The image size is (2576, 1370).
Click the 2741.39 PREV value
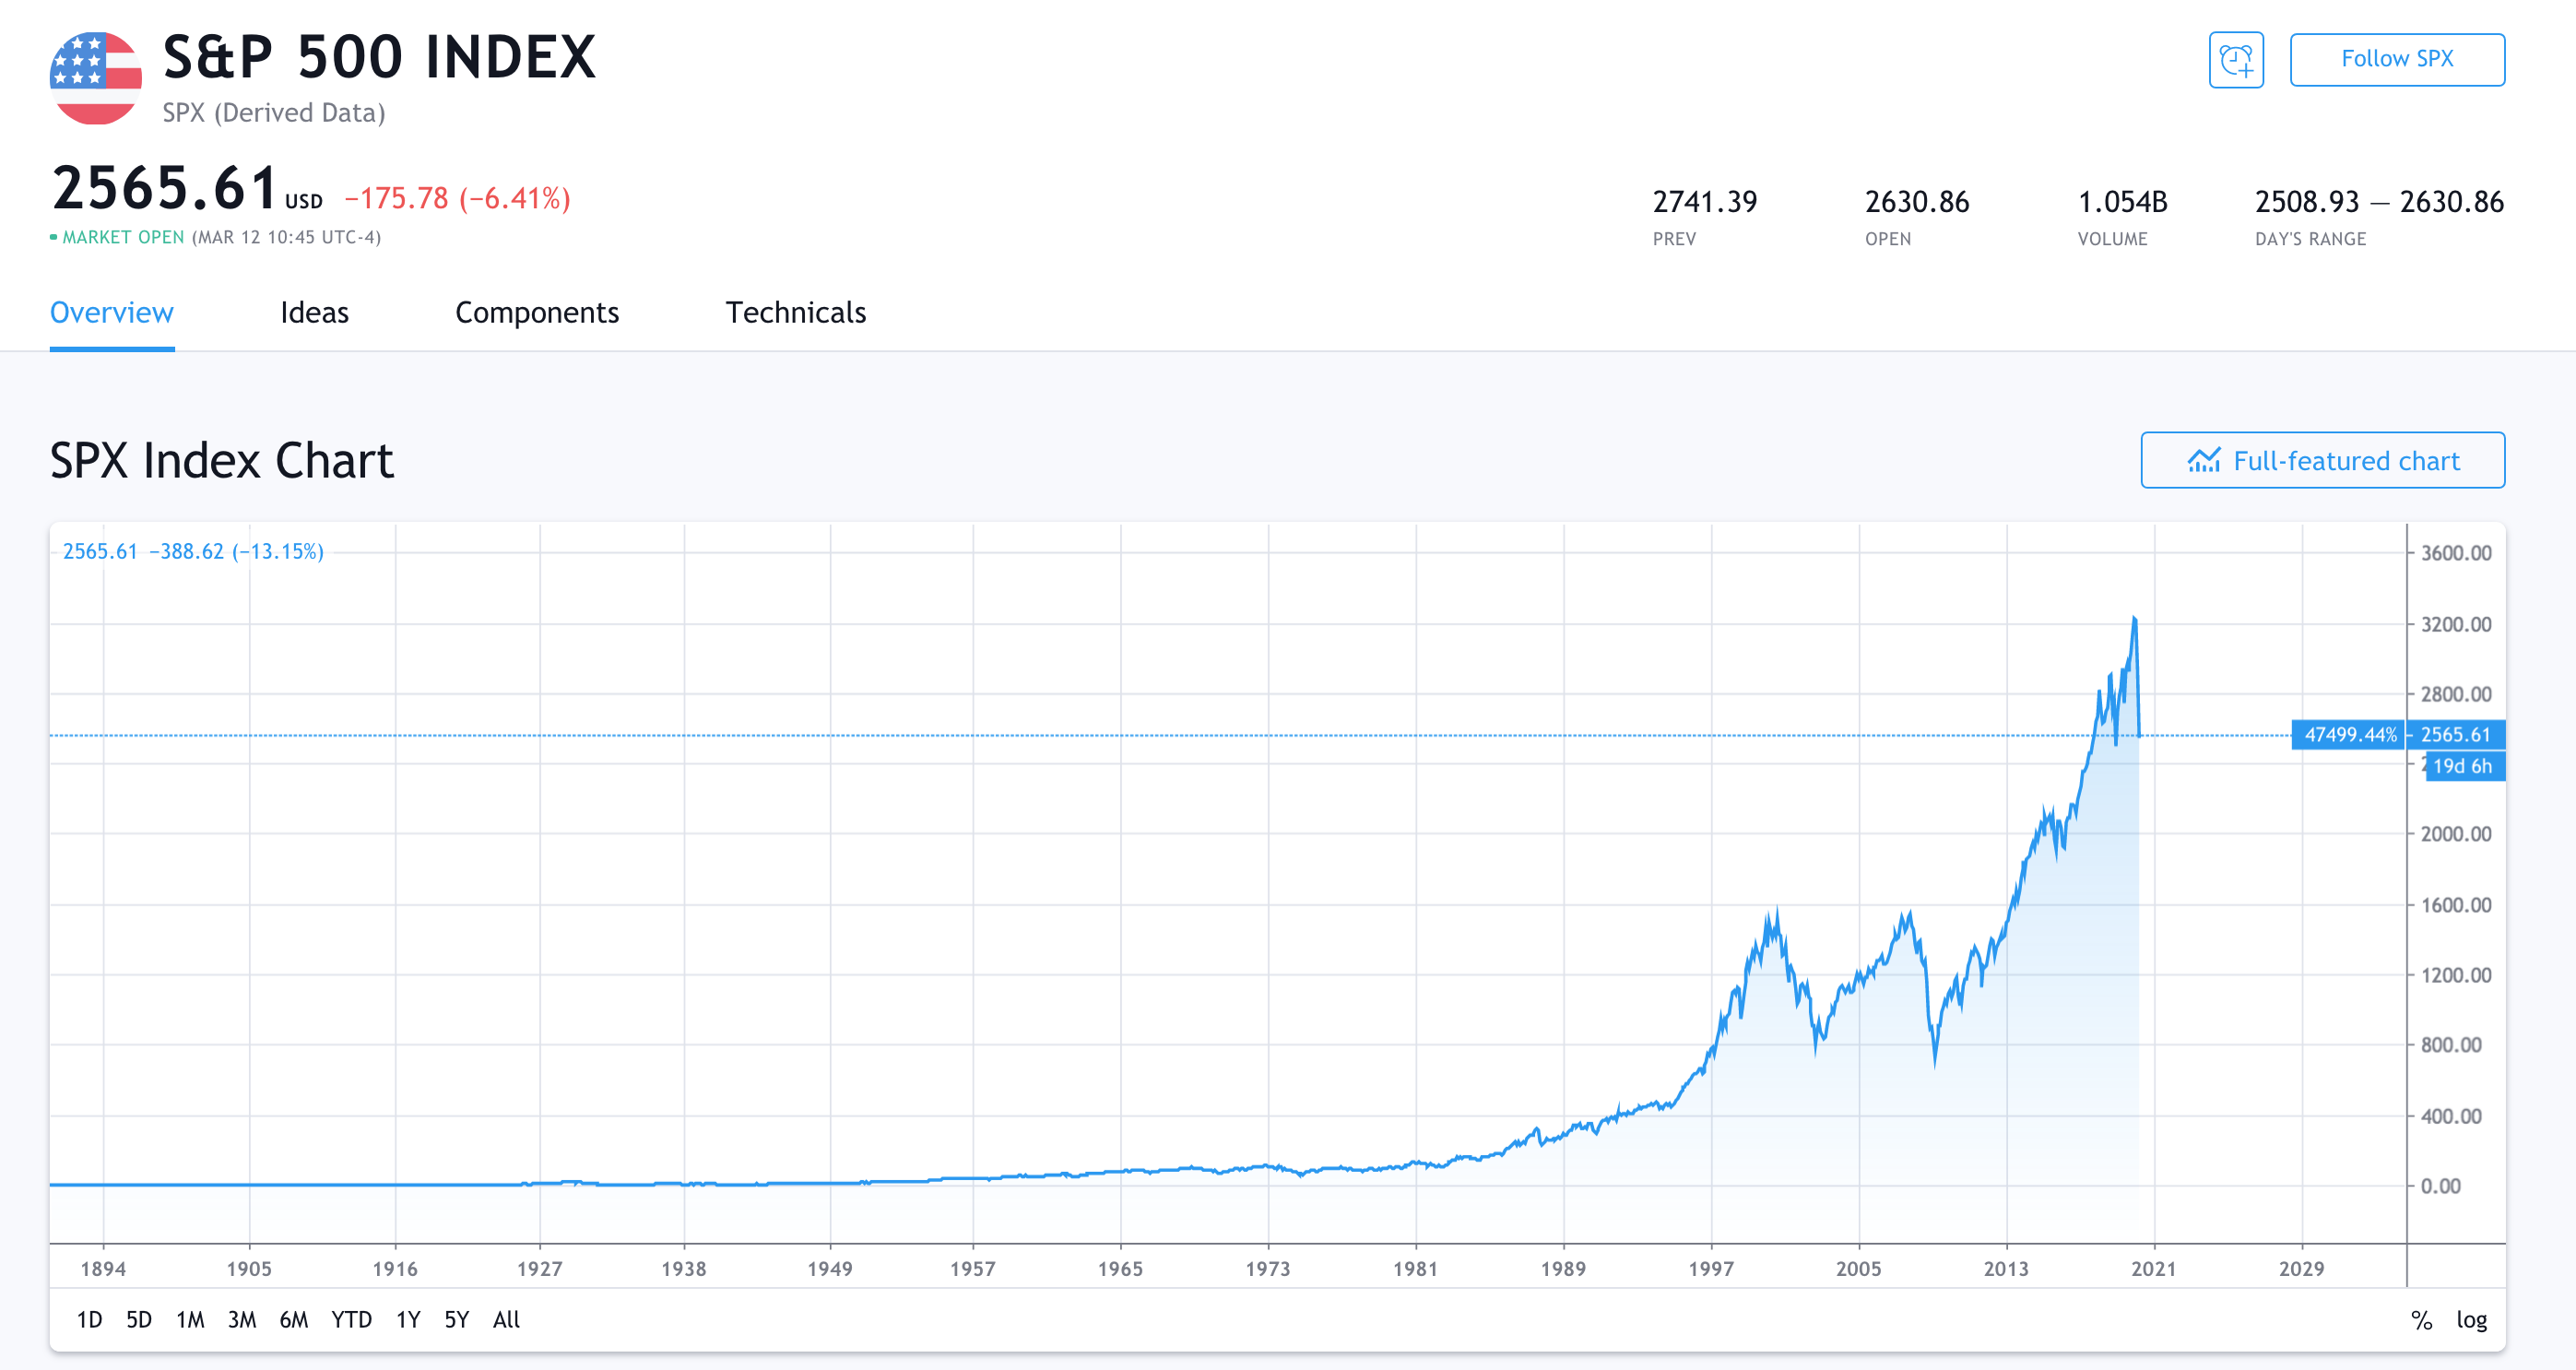(x=1704, y=201)
